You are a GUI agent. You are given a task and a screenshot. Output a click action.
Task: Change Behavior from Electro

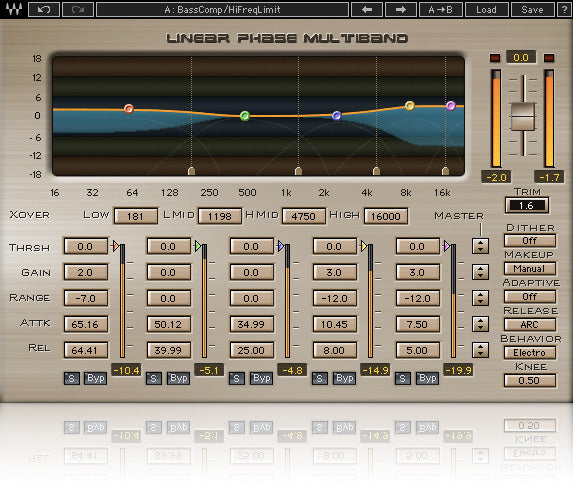click(530, 353)
